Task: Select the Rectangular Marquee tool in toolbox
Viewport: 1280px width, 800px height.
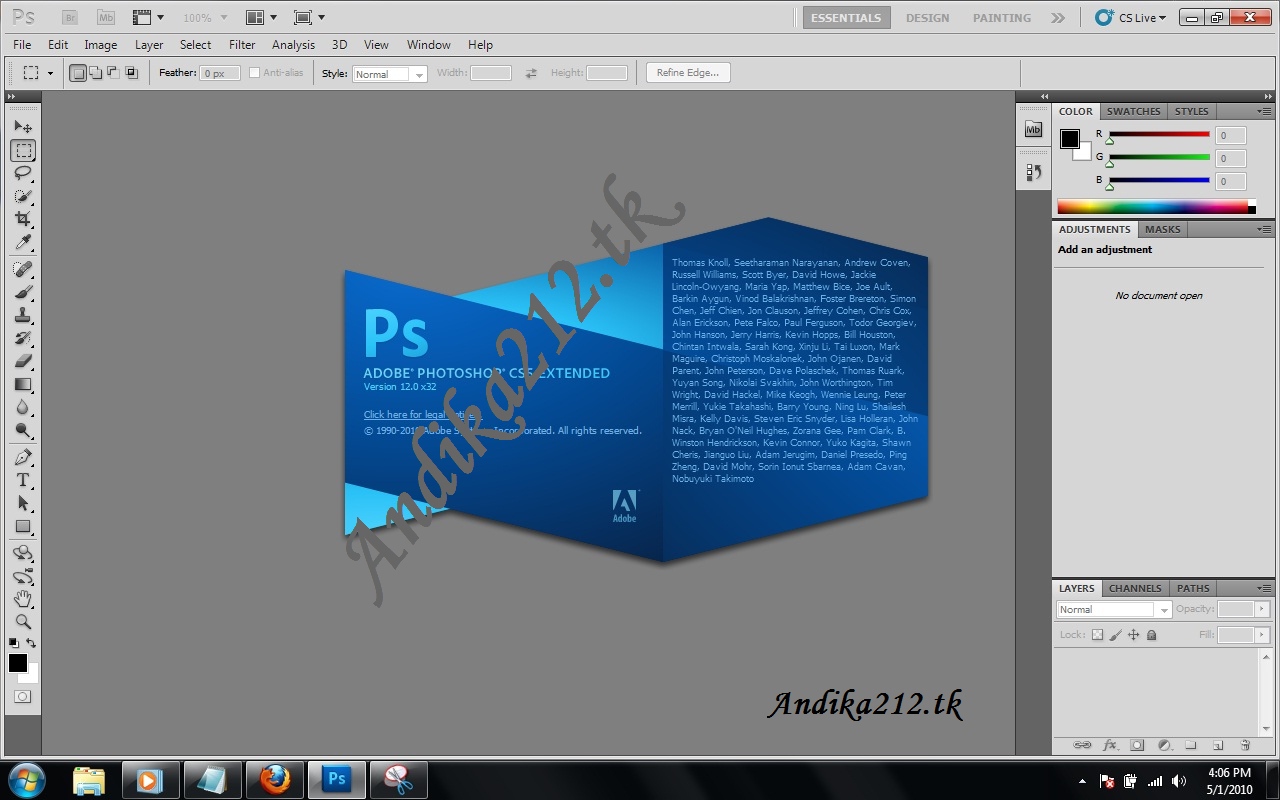Action: (x=23, y=151)
